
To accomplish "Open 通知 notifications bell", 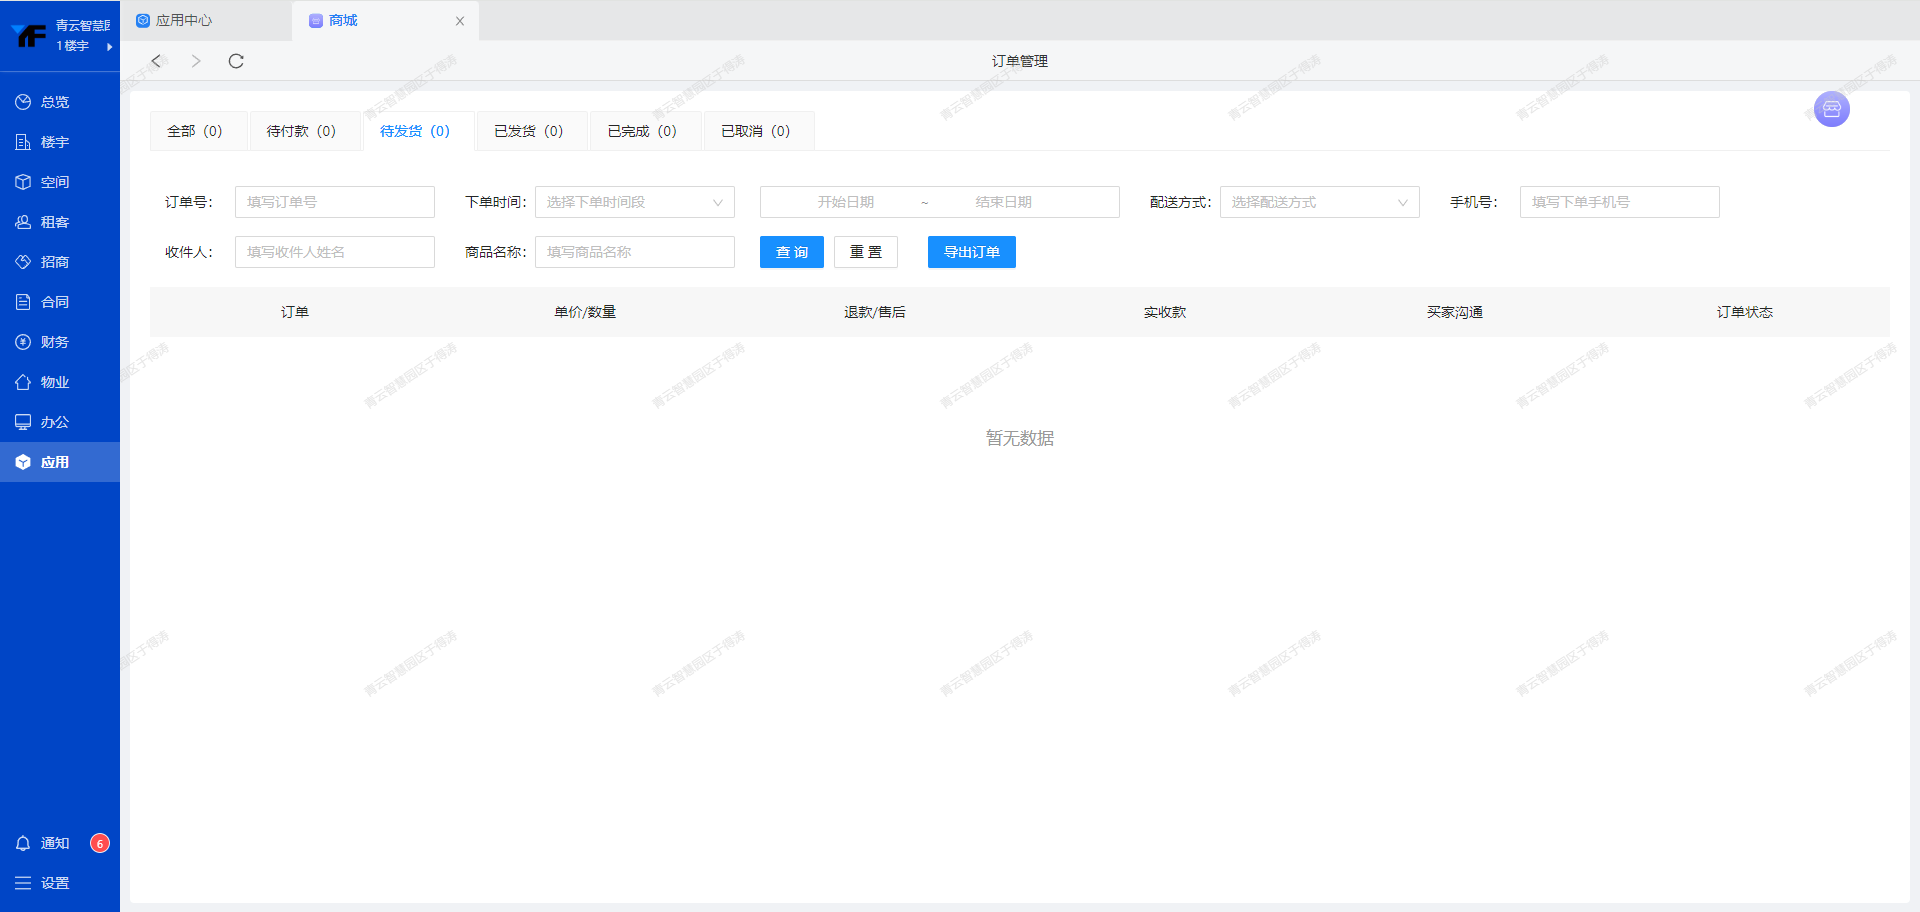I will click(x=55, y=843).
